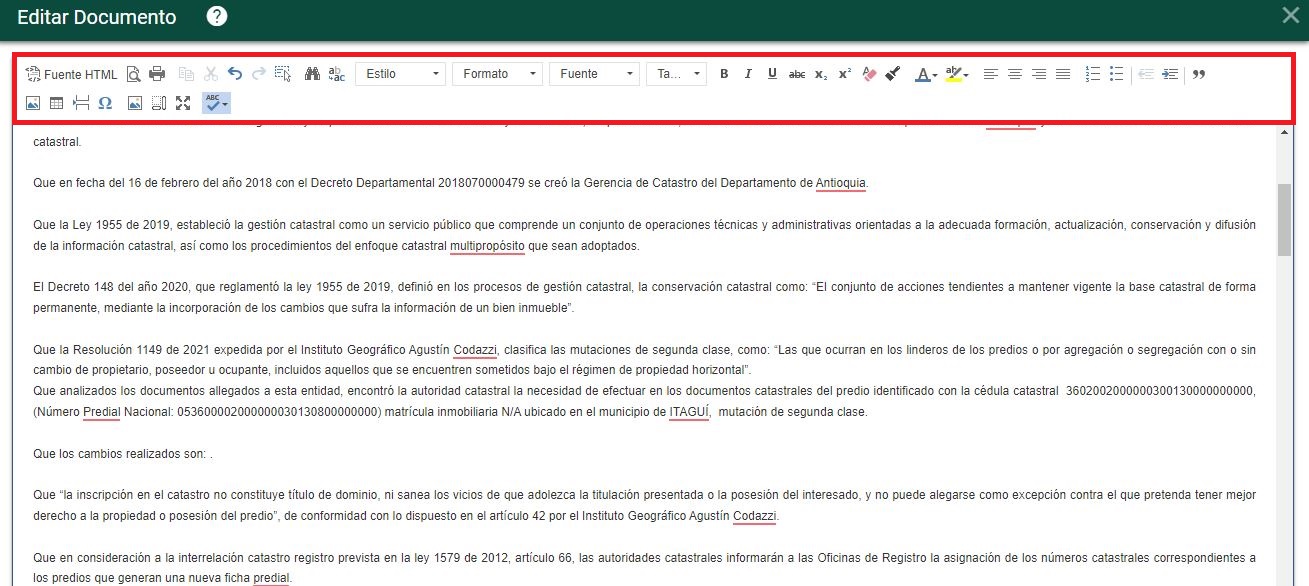This screenshot has height=586, width=1309.
Task: Toggle superscript formatting
Action: tap(845, 74)
